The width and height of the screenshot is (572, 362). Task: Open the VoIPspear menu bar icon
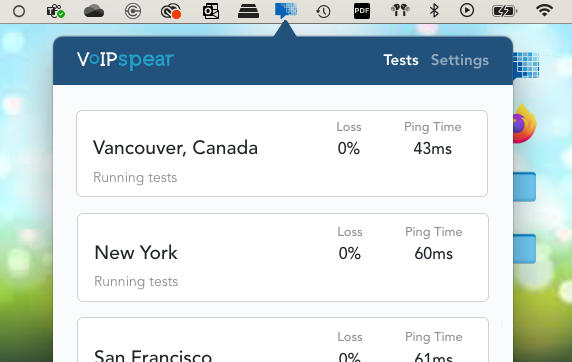click(286, 11)
